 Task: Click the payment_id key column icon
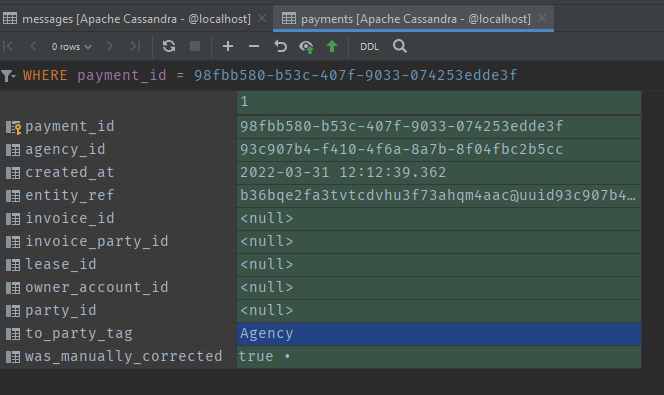pyautogui.click(x=13, y=127)
